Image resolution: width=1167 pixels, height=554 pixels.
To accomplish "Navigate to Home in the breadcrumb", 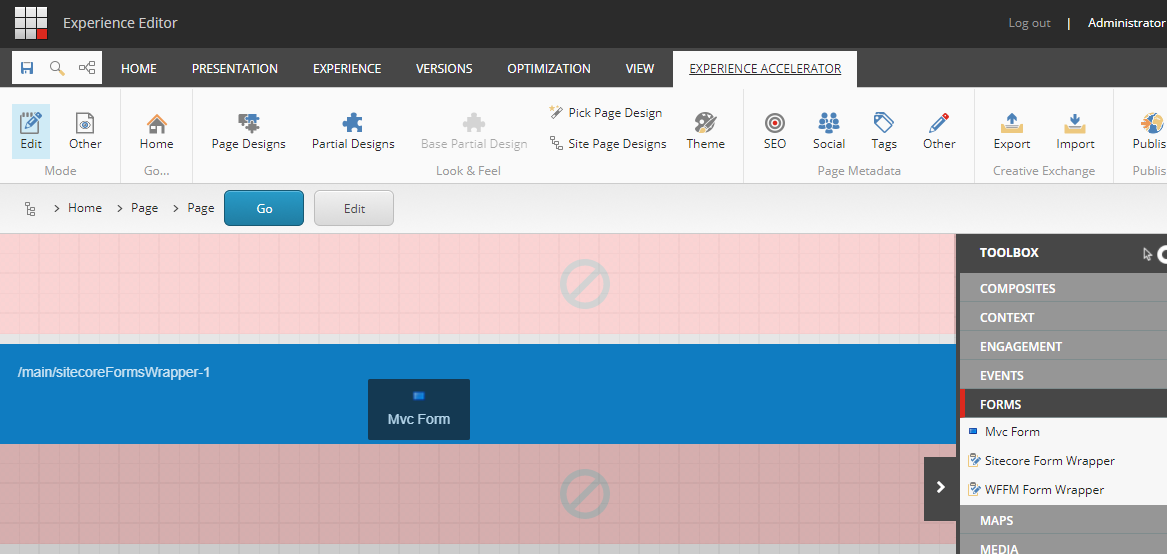I will (x=85, y=208).
